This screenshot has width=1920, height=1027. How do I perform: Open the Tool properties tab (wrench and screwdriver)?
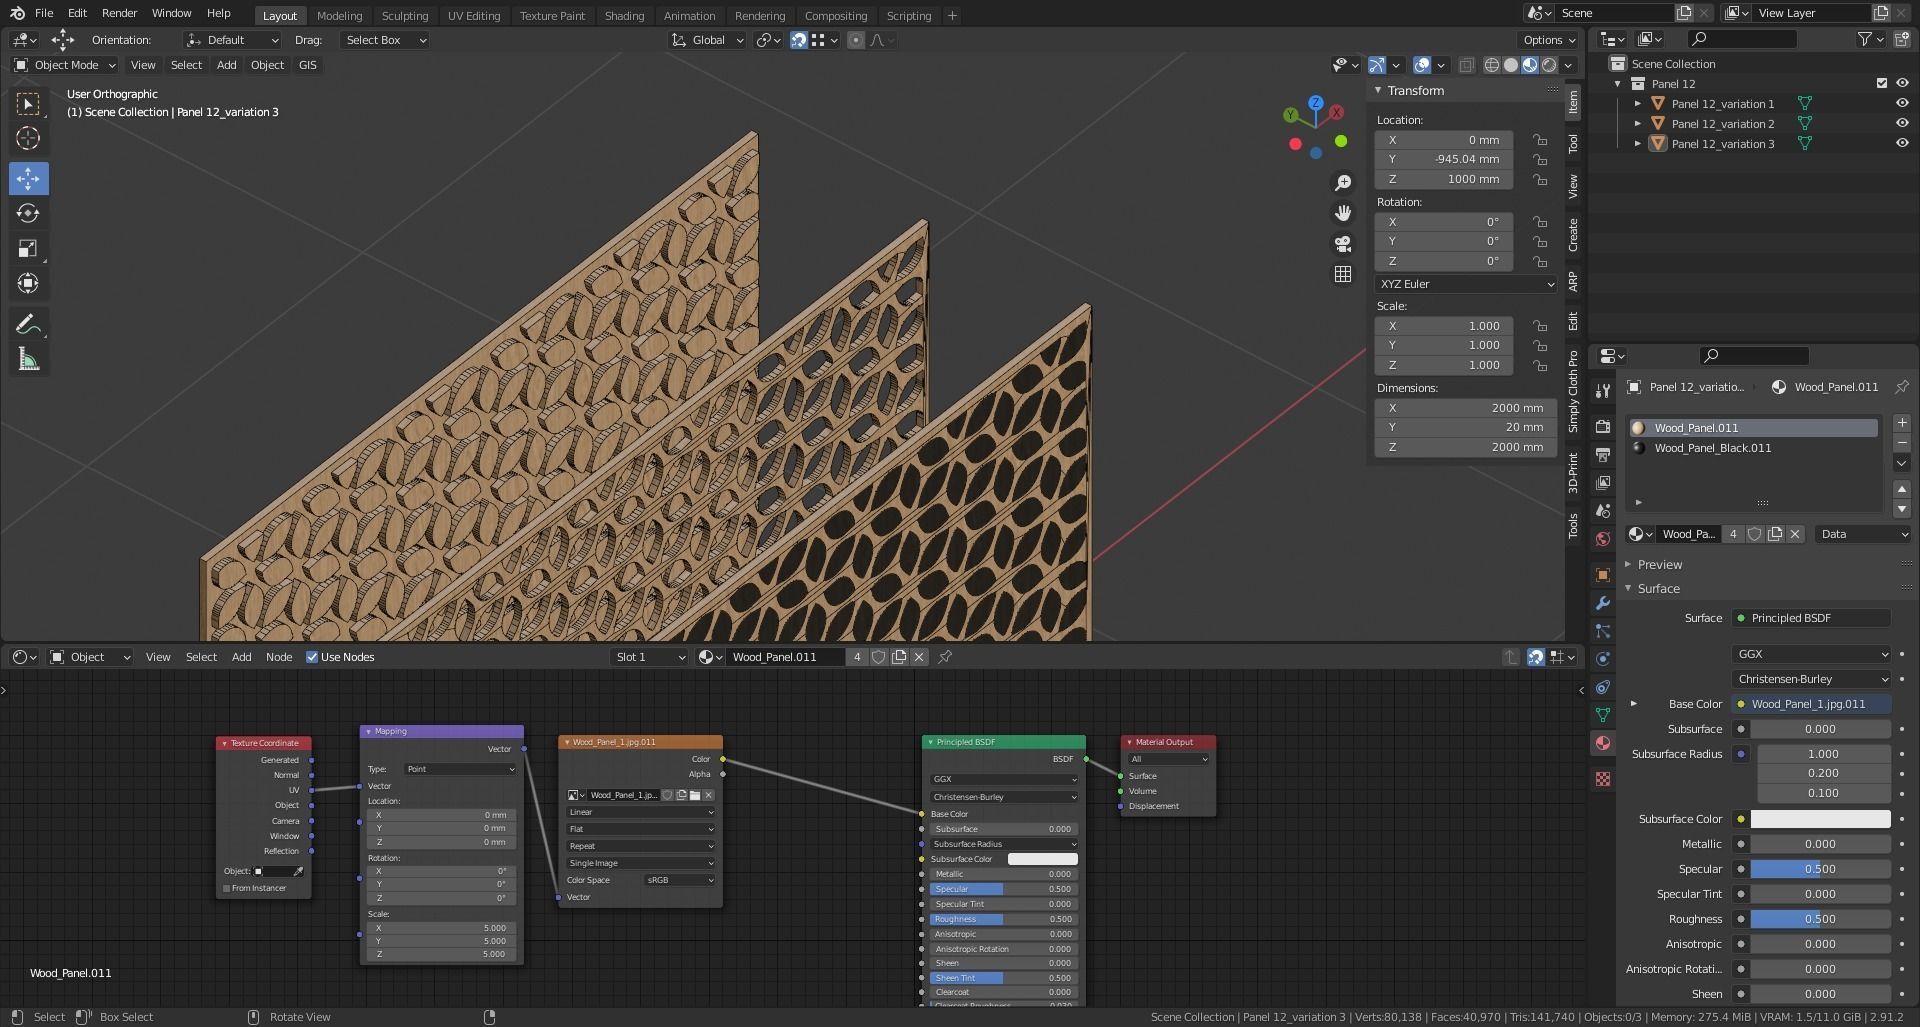(x=1603, y=390)
